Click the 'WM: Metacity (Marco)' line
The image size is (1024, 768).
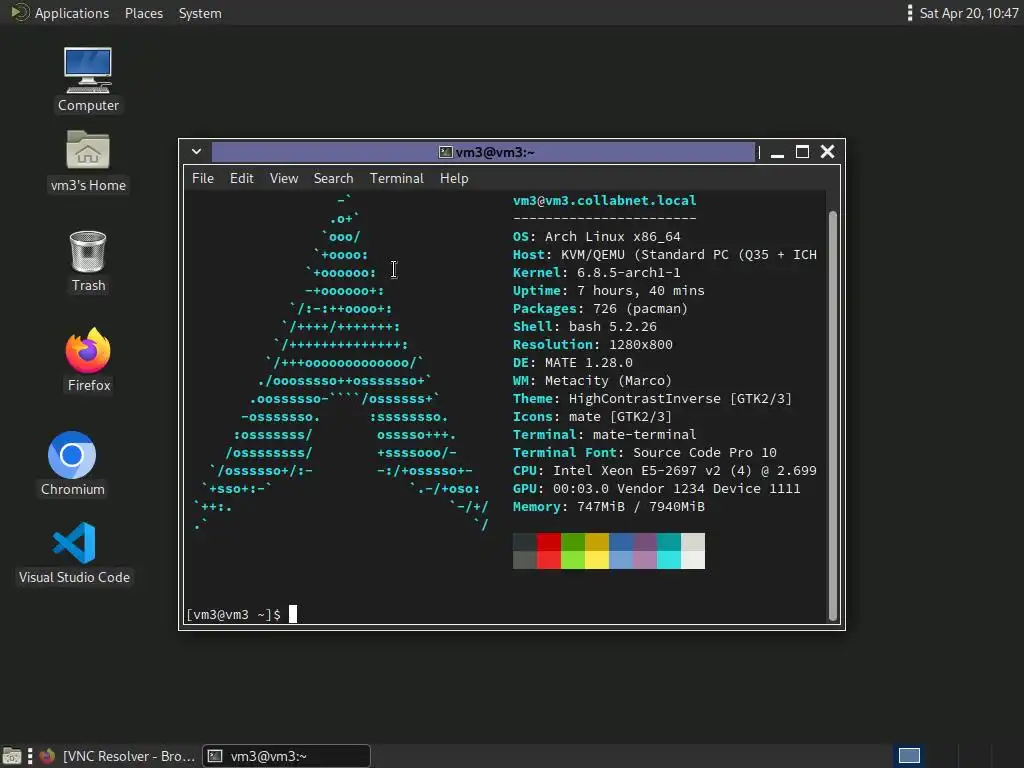click(592, 380)
